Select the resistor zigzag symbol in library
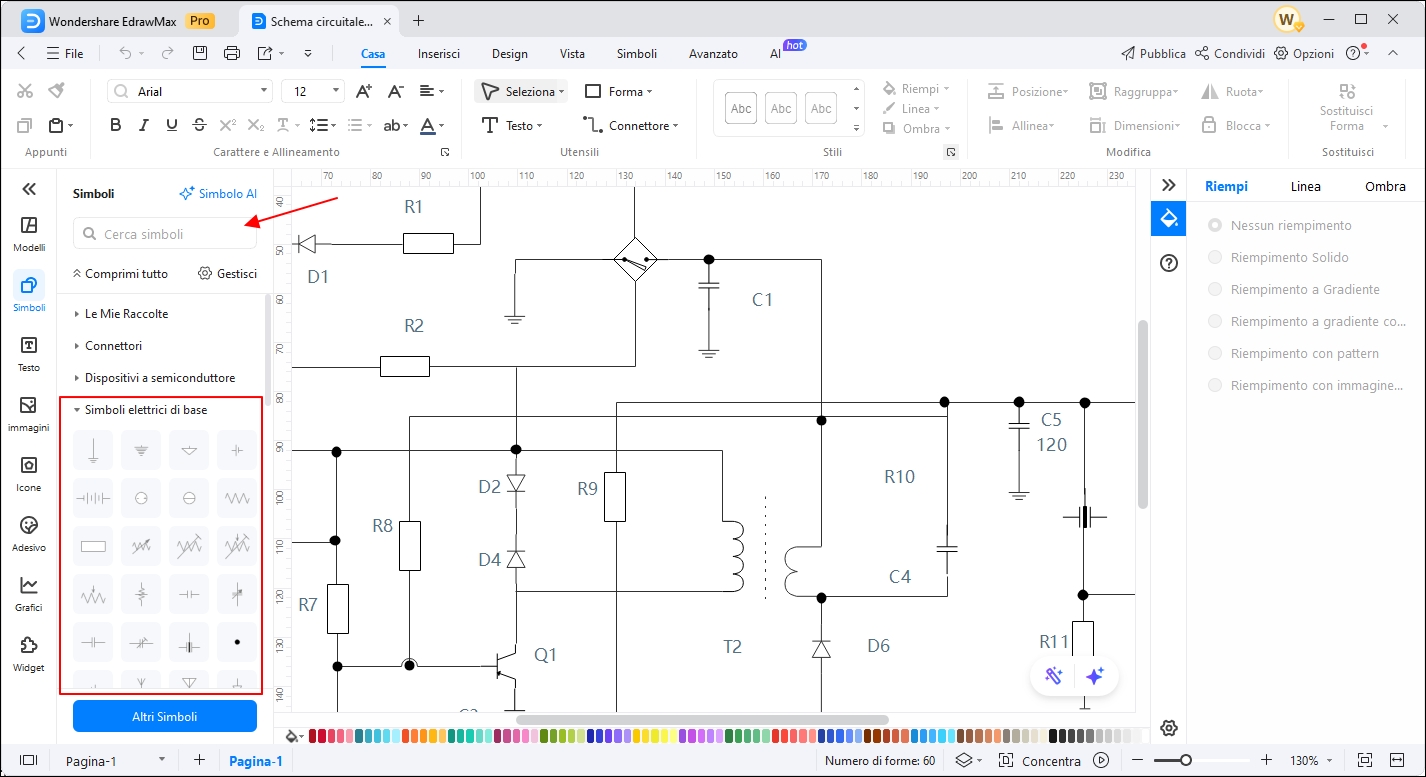The width and height of the screenshot is (1426, 777). pos(237,498)
